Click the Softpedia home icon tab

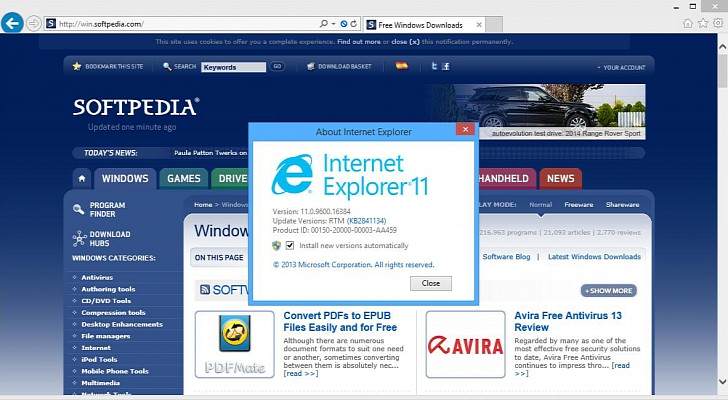coord(82,179)
